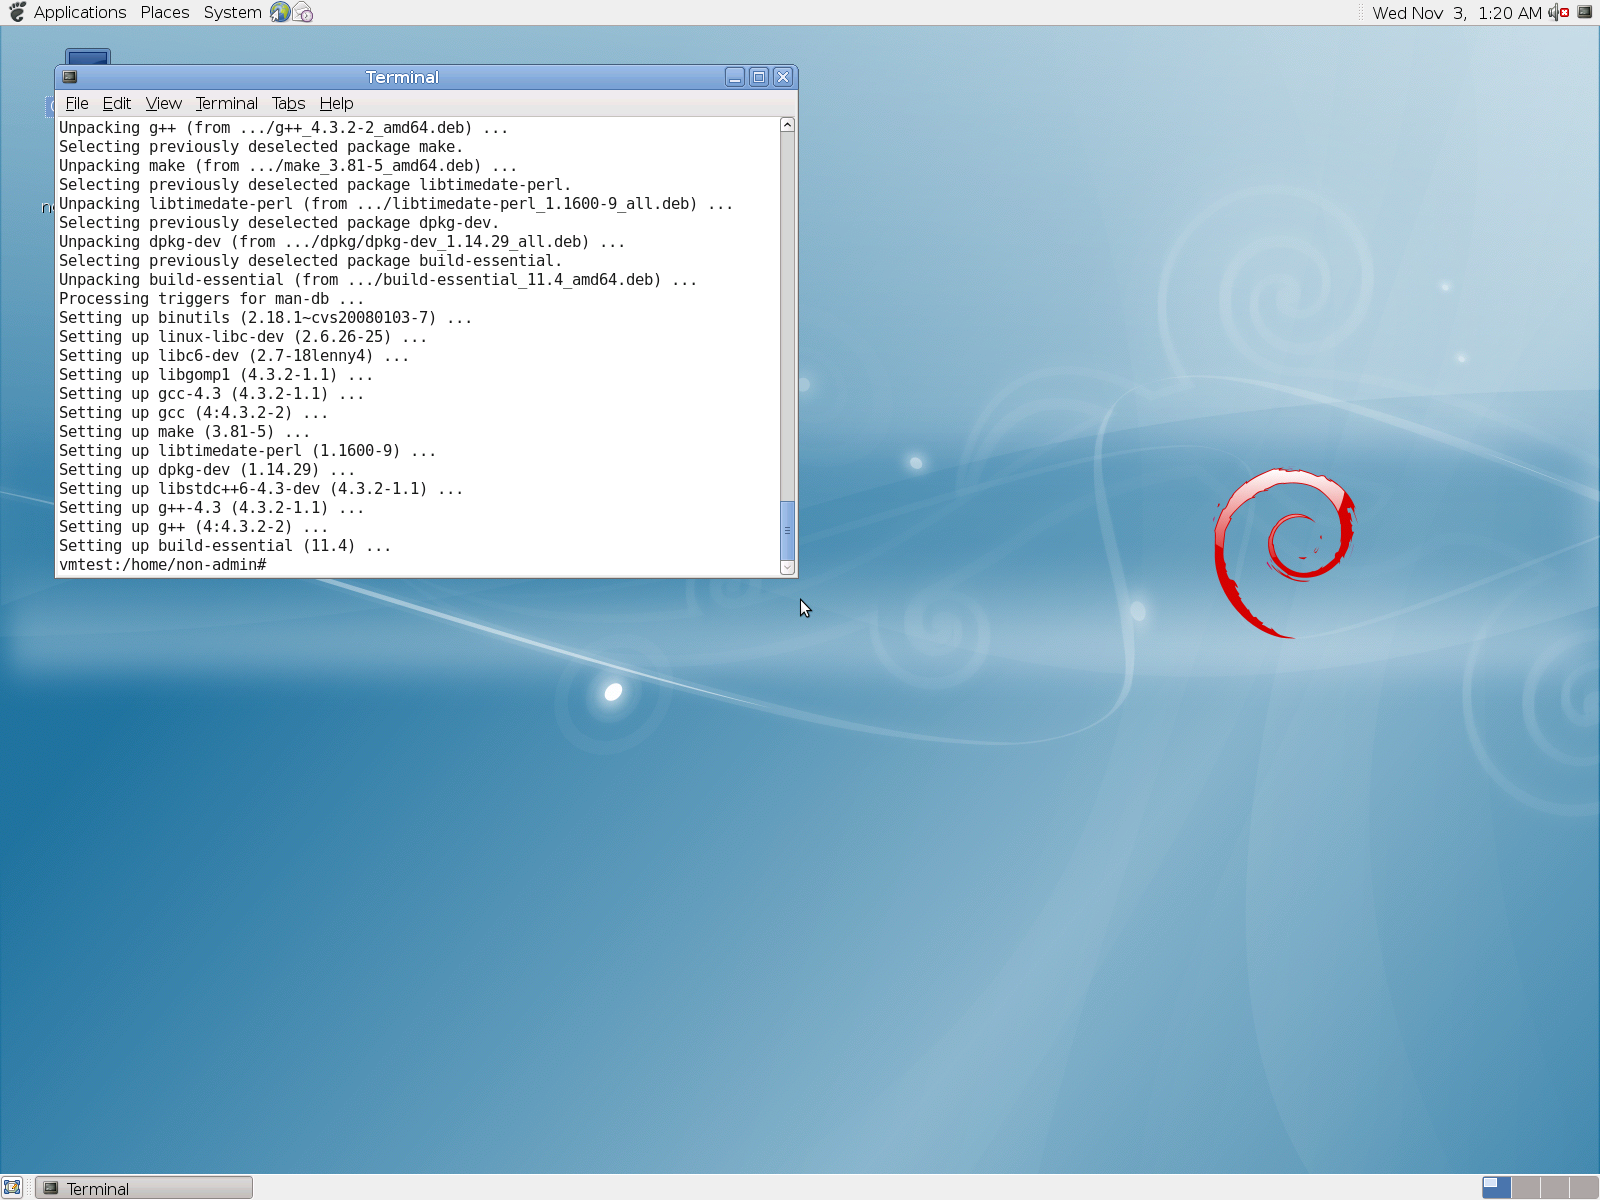This screenshot has width=1600, height=1200.
Task: Click the terminal scrollbar up arrow
Action: 787,125
